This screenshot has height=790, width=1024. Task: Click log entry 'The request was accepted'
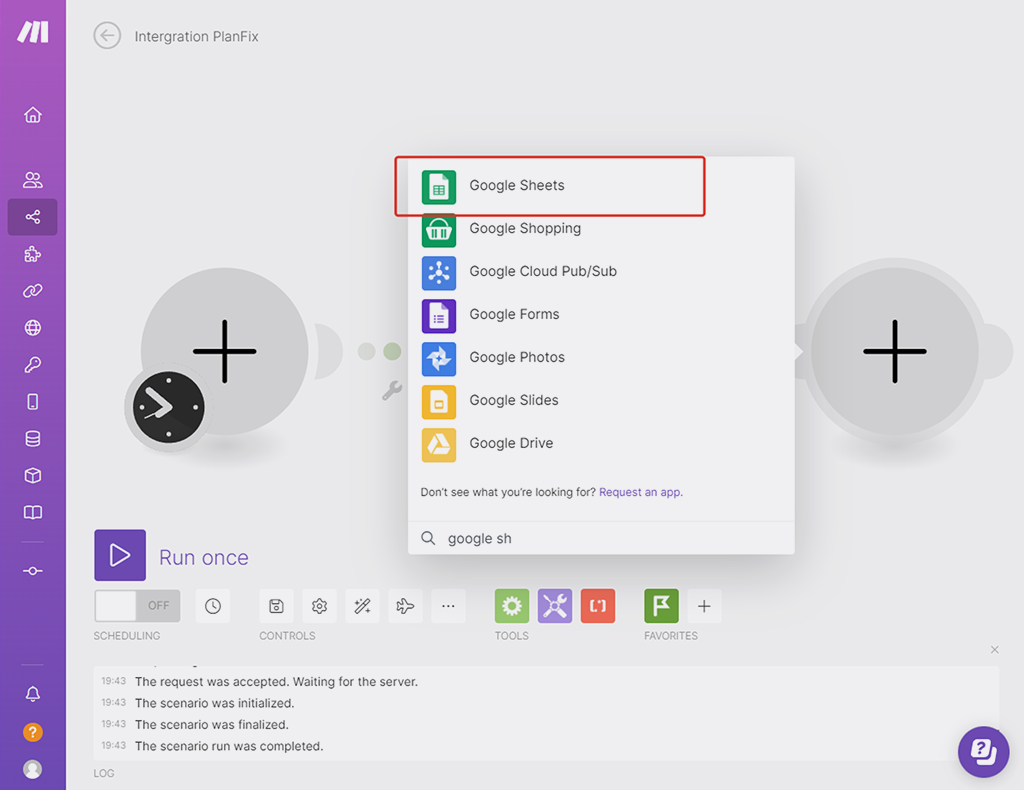276,682
